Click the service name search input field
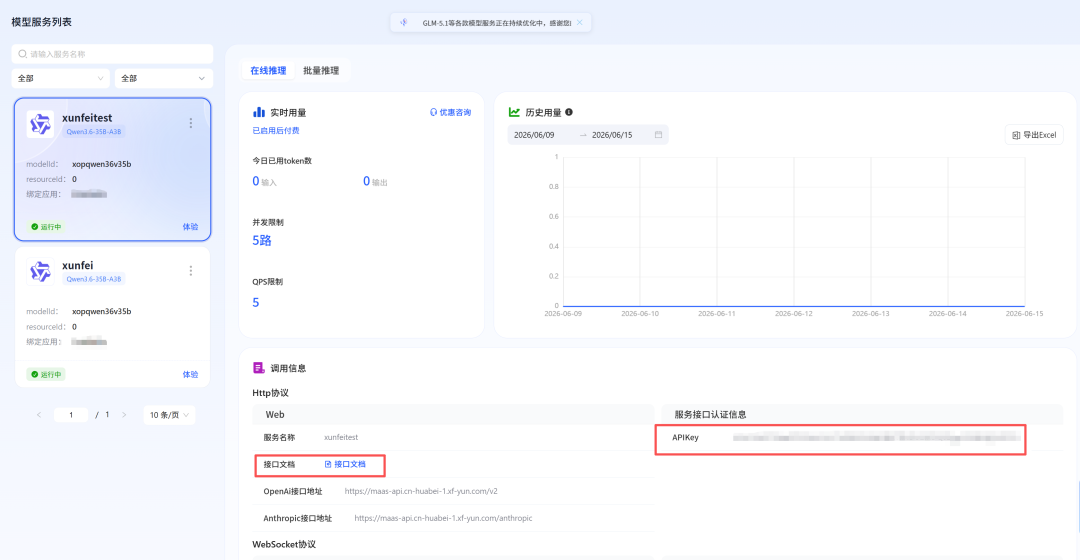 (x=112, y=54)
